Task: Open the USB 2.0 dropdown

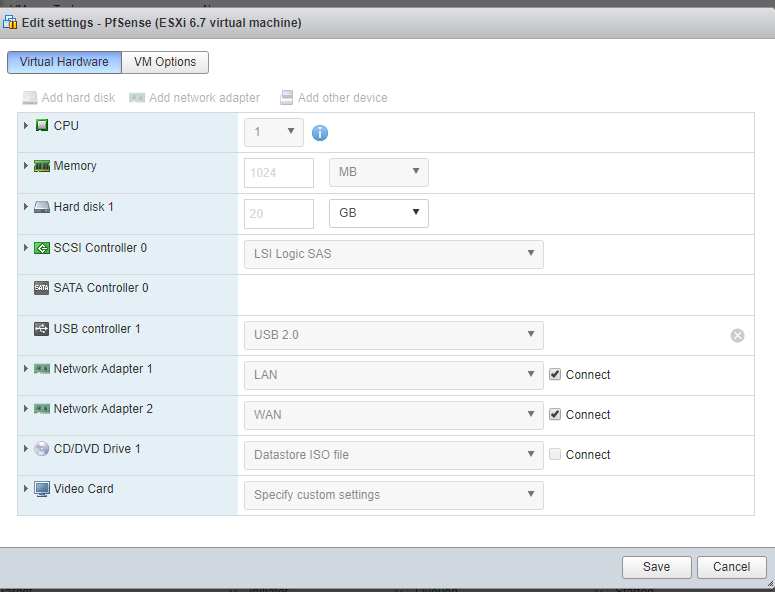Action: [x=394, y=335]
